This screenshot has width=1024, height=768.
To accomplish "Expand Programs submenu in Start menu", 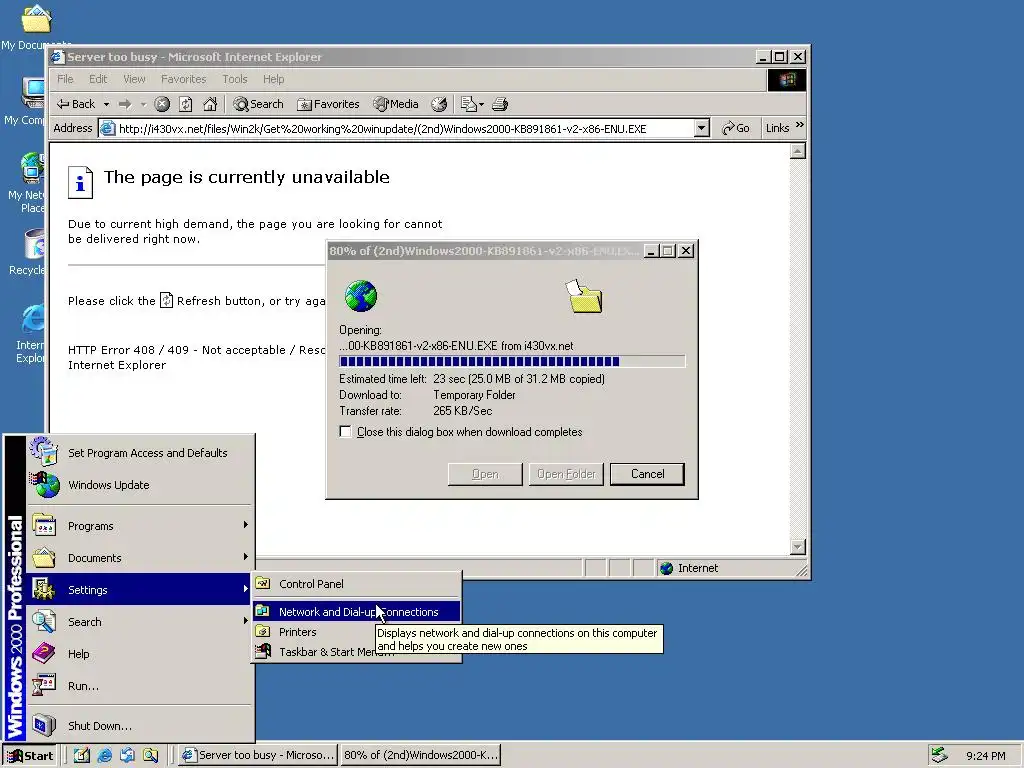I will [x=140, y=526].
